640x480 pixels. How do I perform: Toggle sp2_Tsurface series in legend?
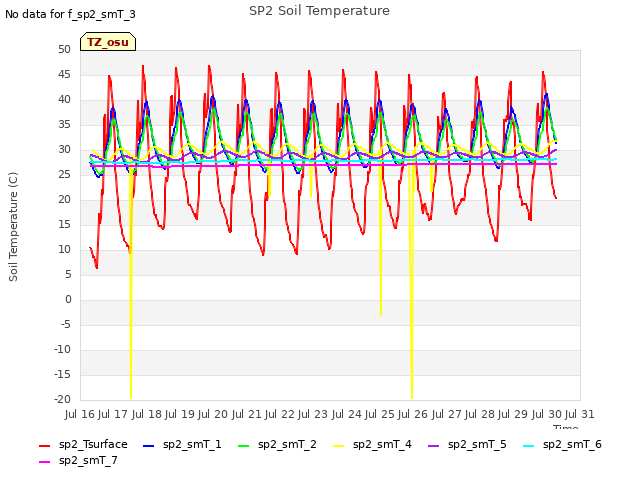[x=83, y=444]
